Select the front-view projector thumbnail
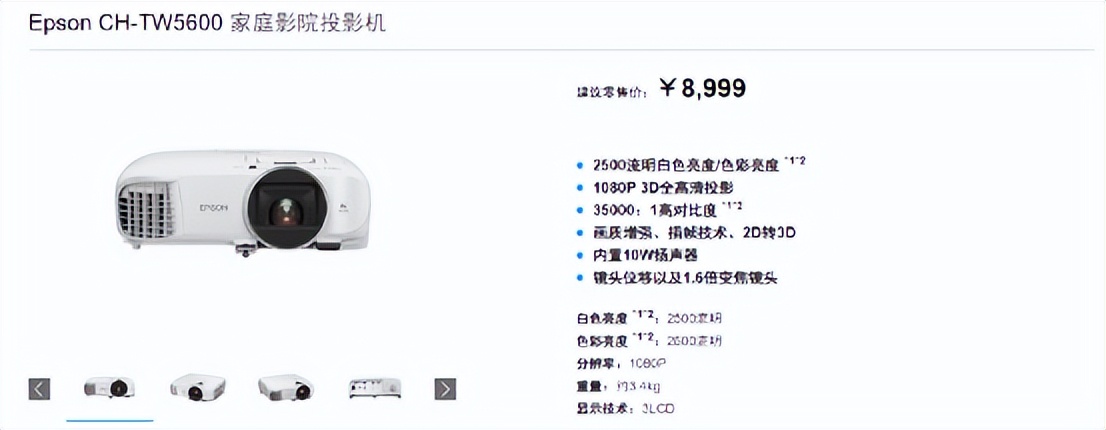Screen dimensions: 1106x430 (x=109, y=388)
